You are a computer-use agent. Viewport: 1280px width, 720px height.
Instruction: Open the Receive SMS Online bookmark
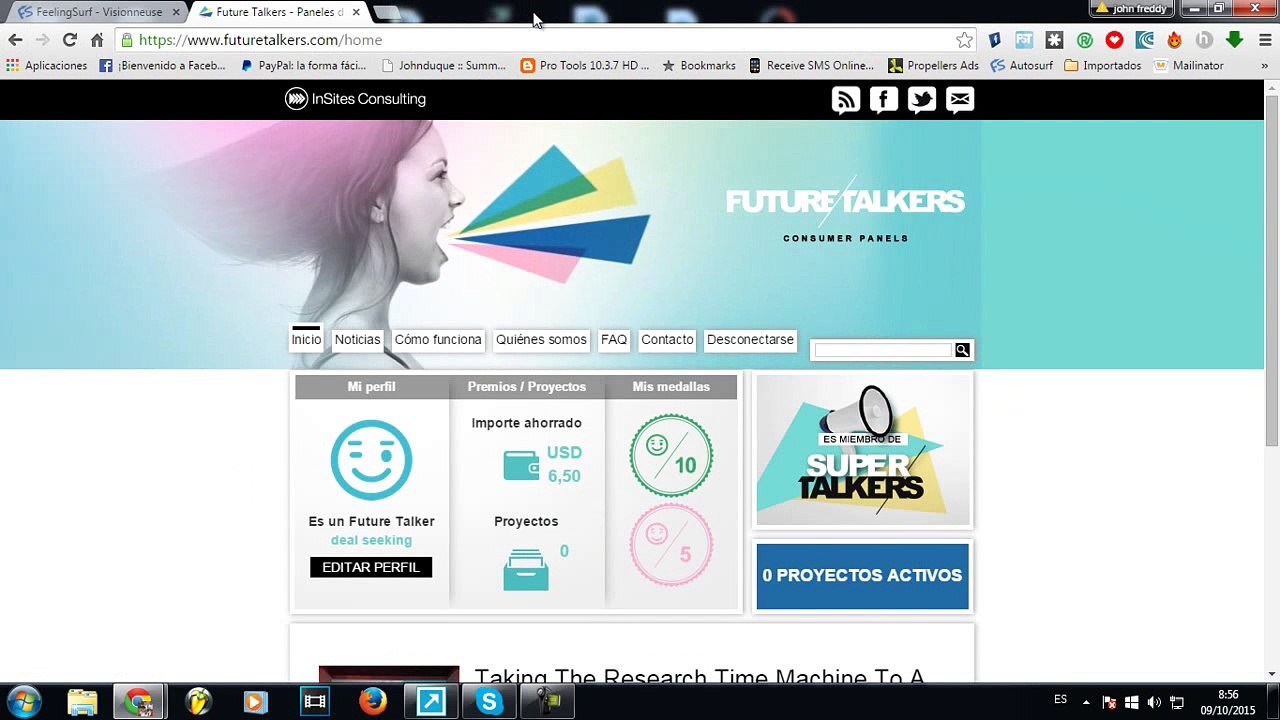click(x=811, y=66)
